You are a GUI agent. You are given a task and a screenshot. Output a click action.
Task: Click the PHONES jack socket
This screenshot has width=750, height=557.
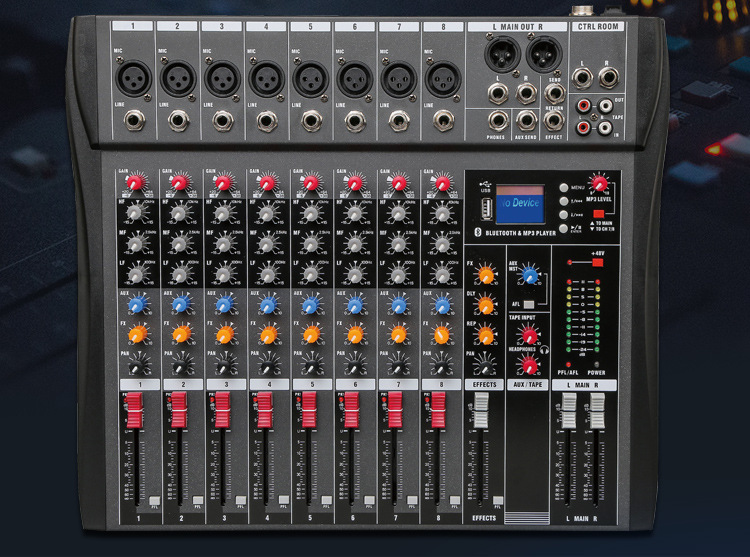(497, 120)
